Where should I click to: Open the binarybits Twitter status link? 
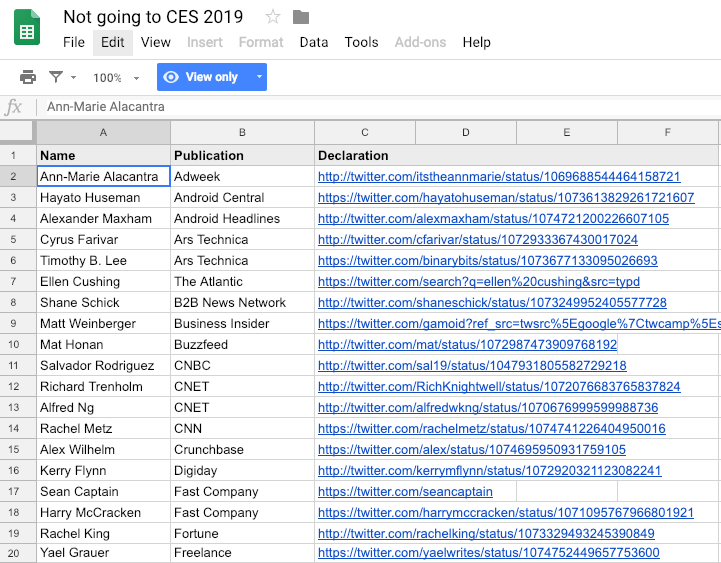click(x=487, y=261)
